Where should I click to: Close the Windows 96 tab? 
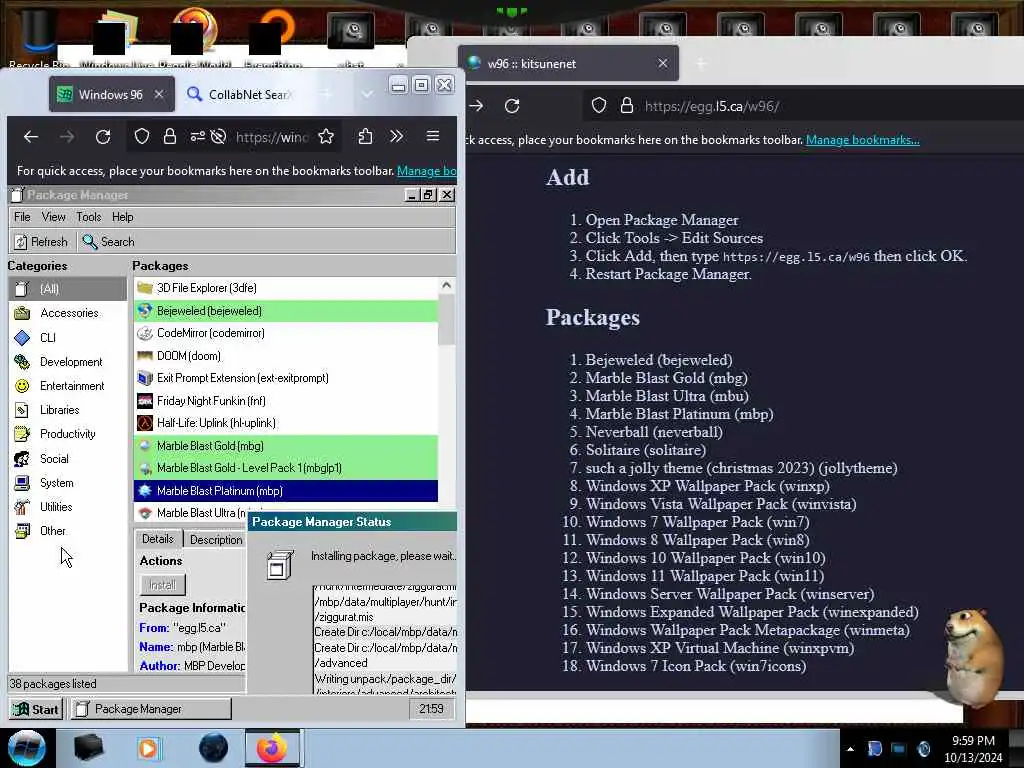pyautogui.click(x=159, y=94)
